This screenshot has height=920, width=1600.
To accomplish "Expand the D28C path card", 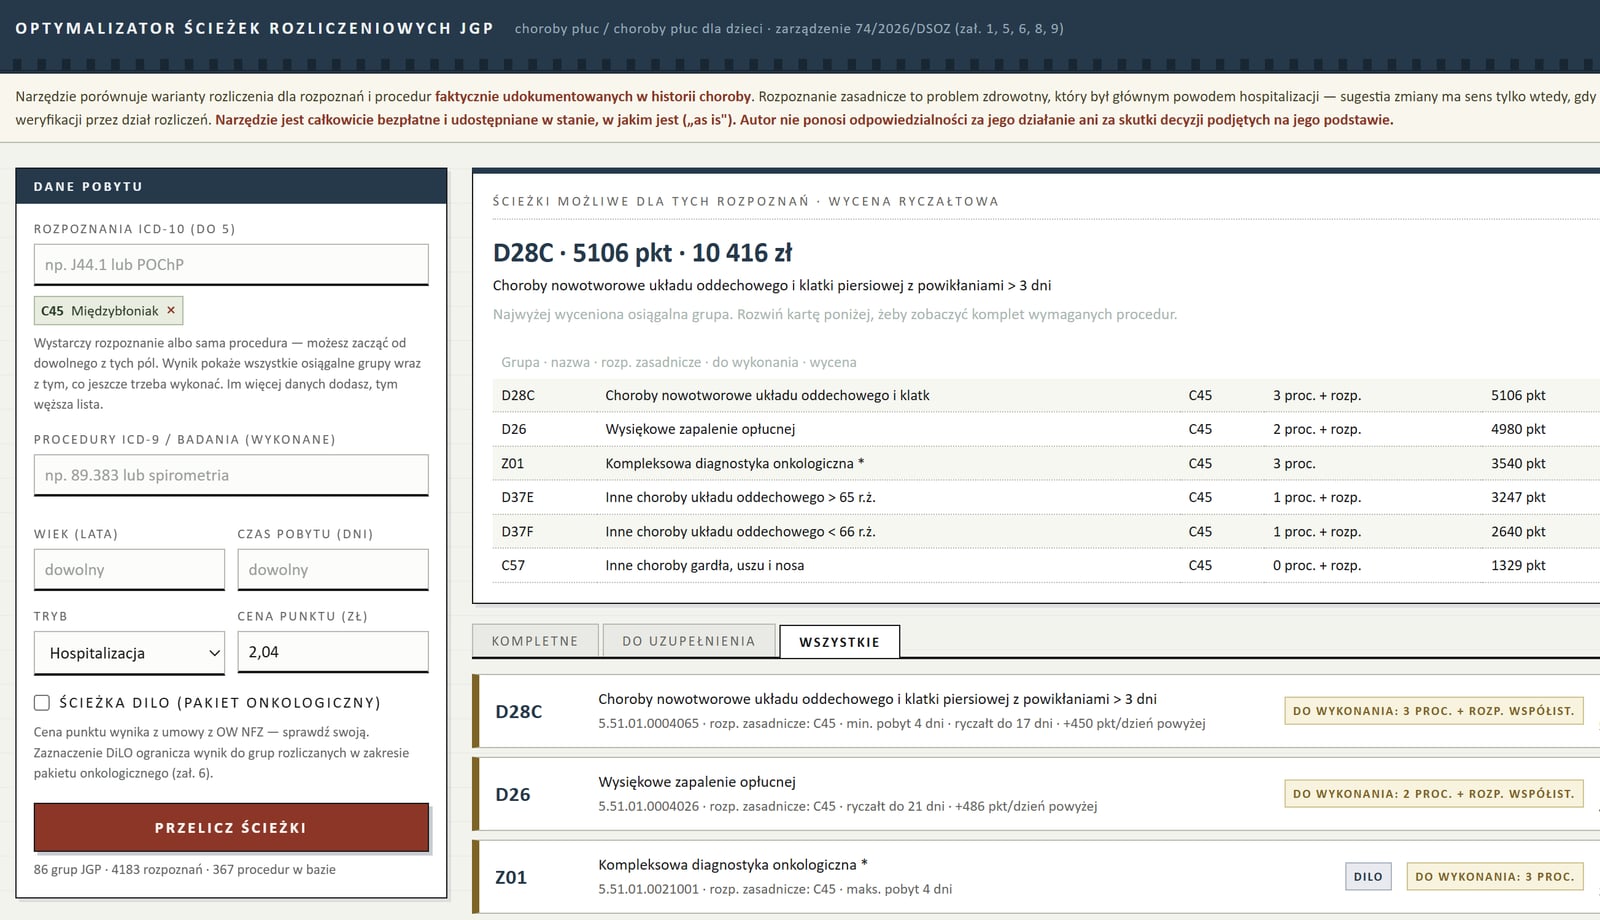I will [x=1036, y=711].
